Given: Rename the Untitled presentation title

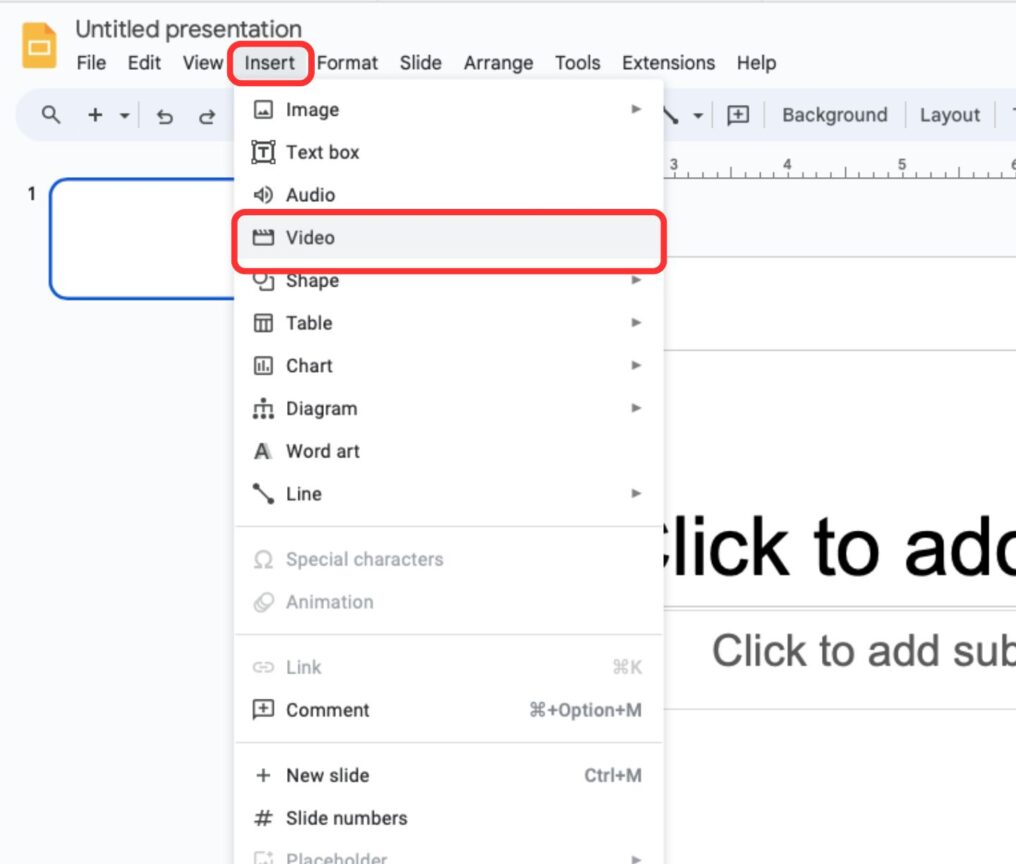Looking at the screenshot, I should click(x=189, y=29).
